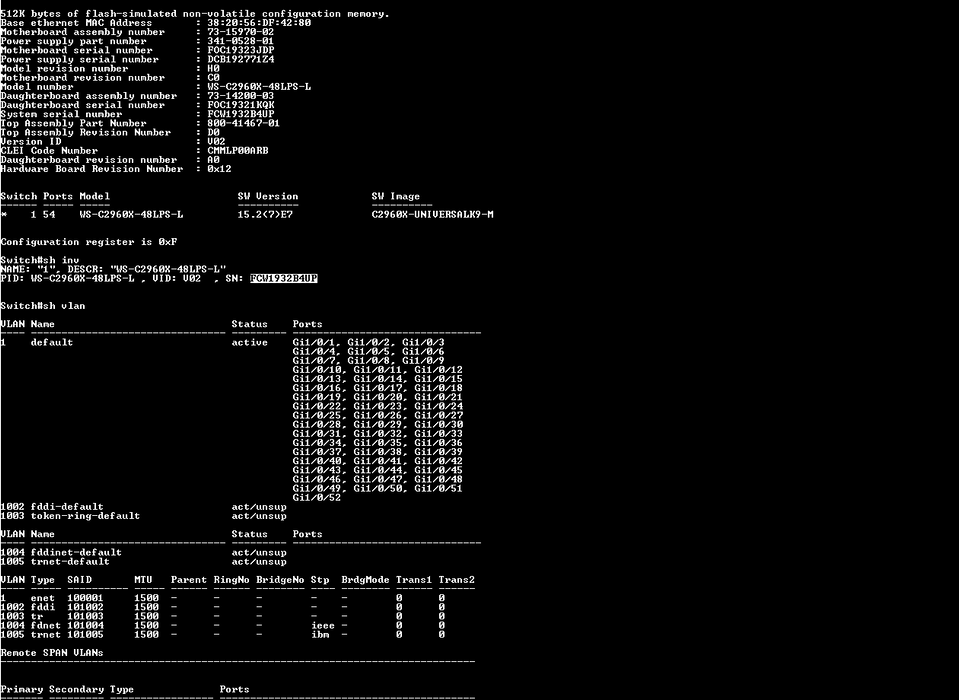The height and width of the screenshot is (700, 959).
Task: Select daughterboard serial number FOC19321KQK
Action: click(x=240, y=105)
